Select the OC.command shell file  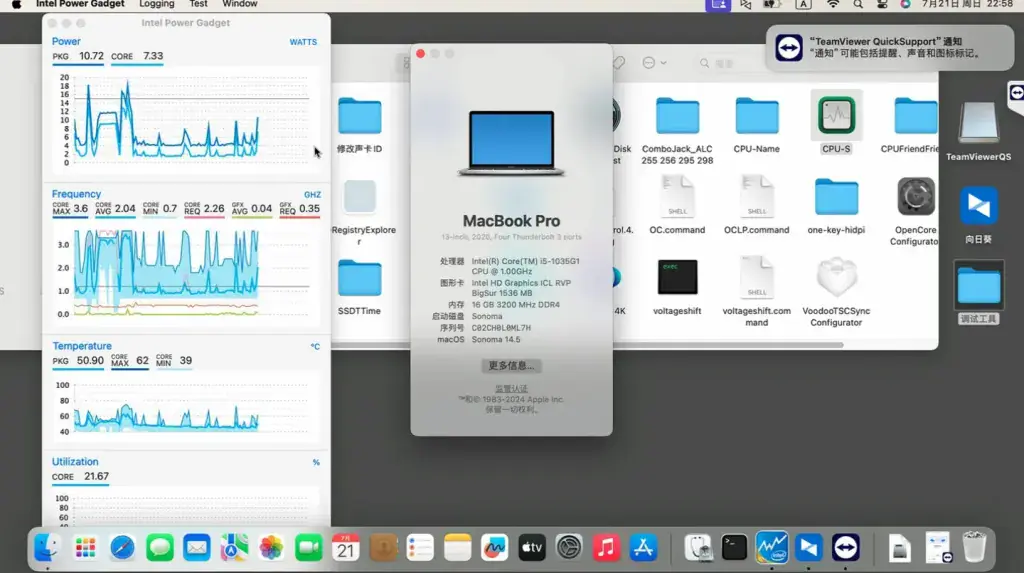677,196
